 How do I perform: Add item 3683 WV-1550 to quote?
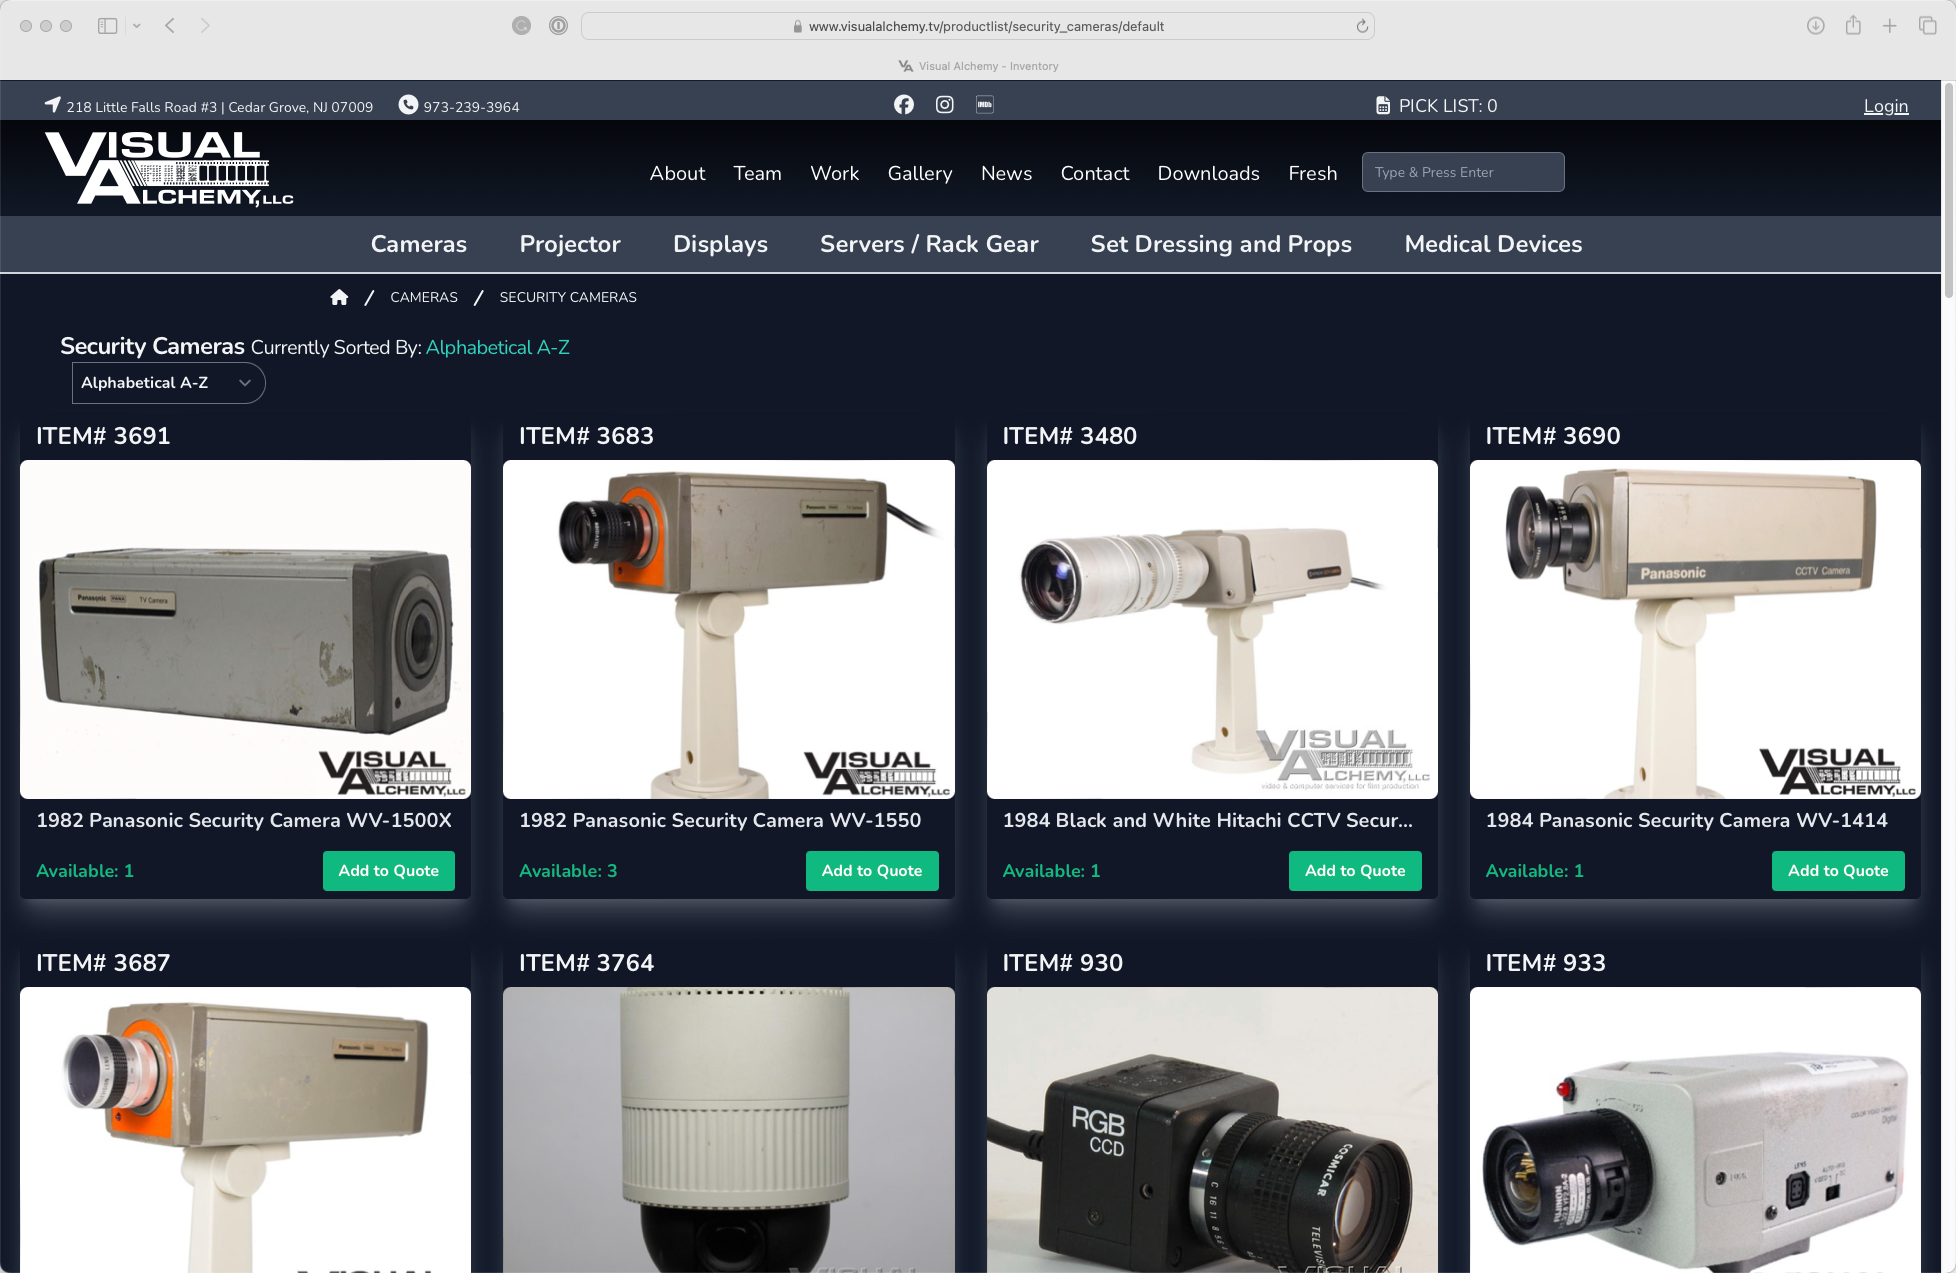[872, 871]
